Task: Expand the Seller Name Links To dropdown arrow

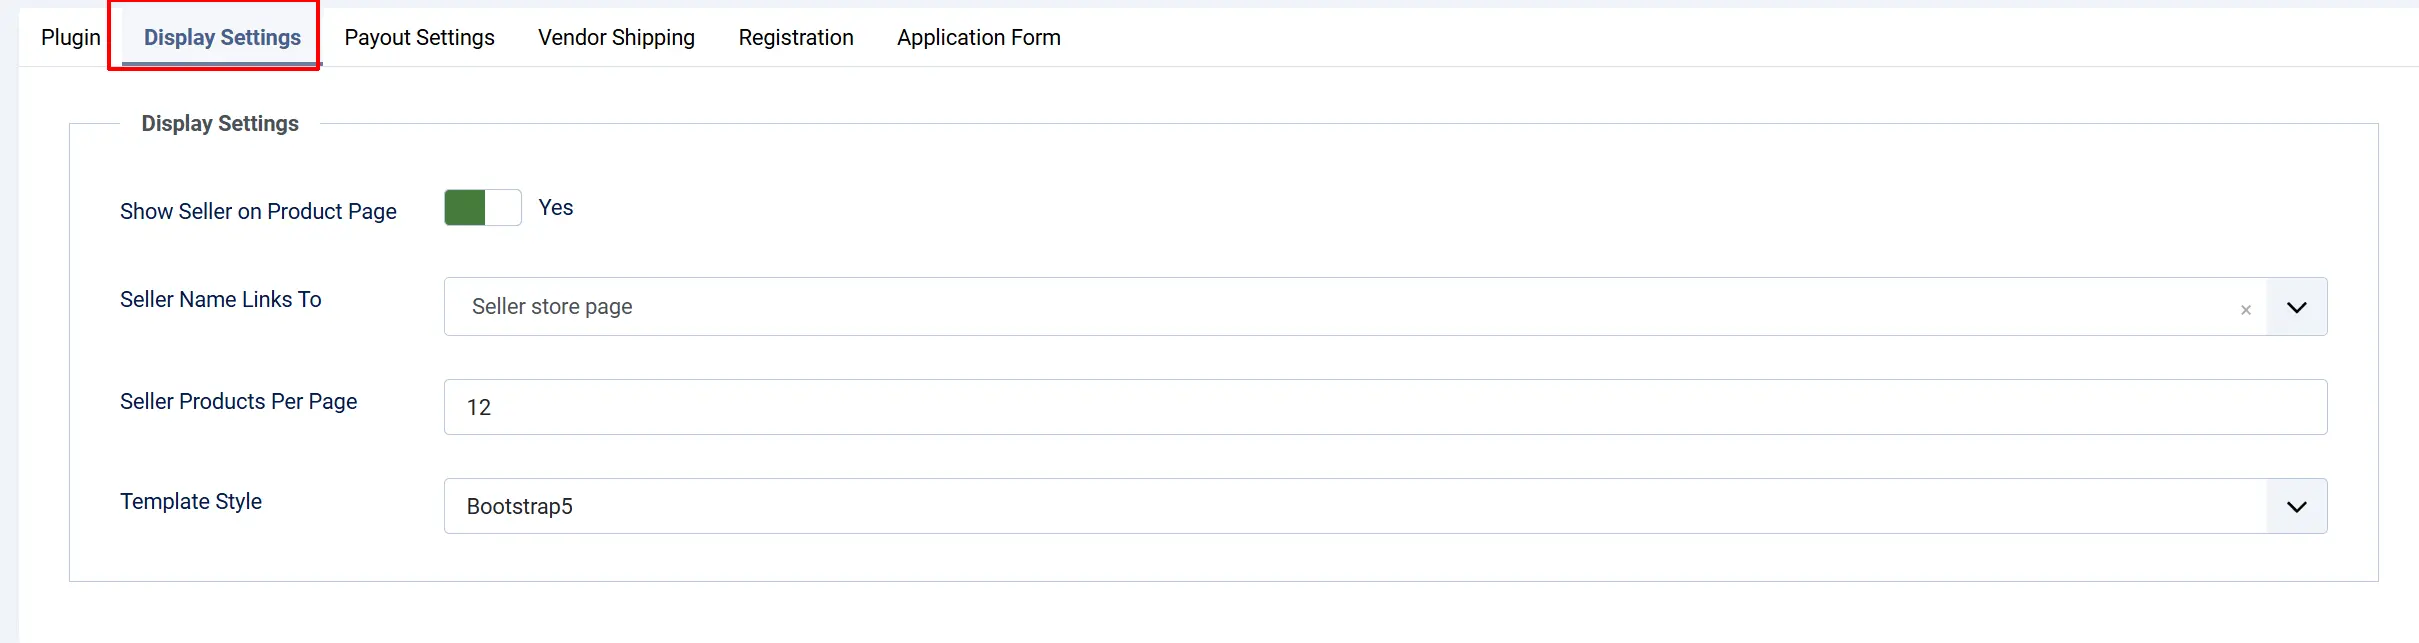Action: click(2296, 307)
